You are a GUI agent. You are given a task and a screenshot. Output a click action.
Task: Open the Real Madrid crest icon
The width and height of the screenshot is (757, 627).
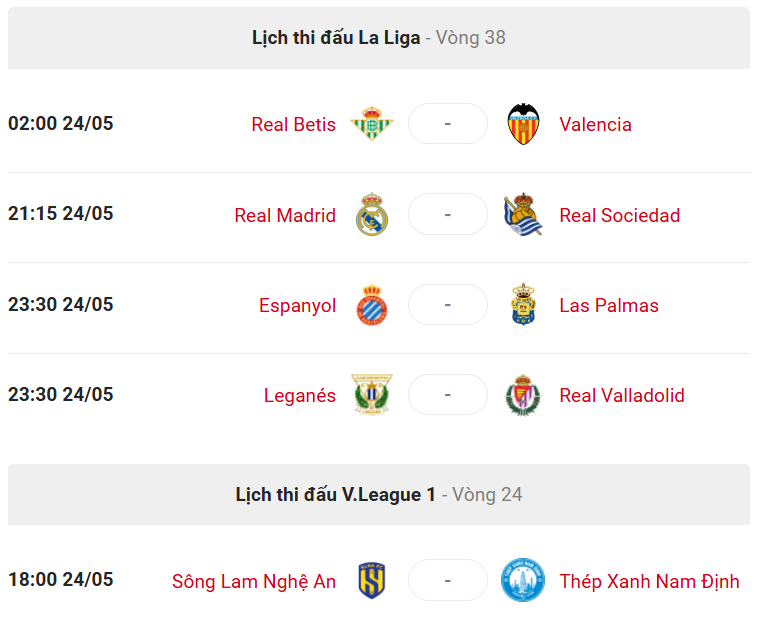[372, 214]
